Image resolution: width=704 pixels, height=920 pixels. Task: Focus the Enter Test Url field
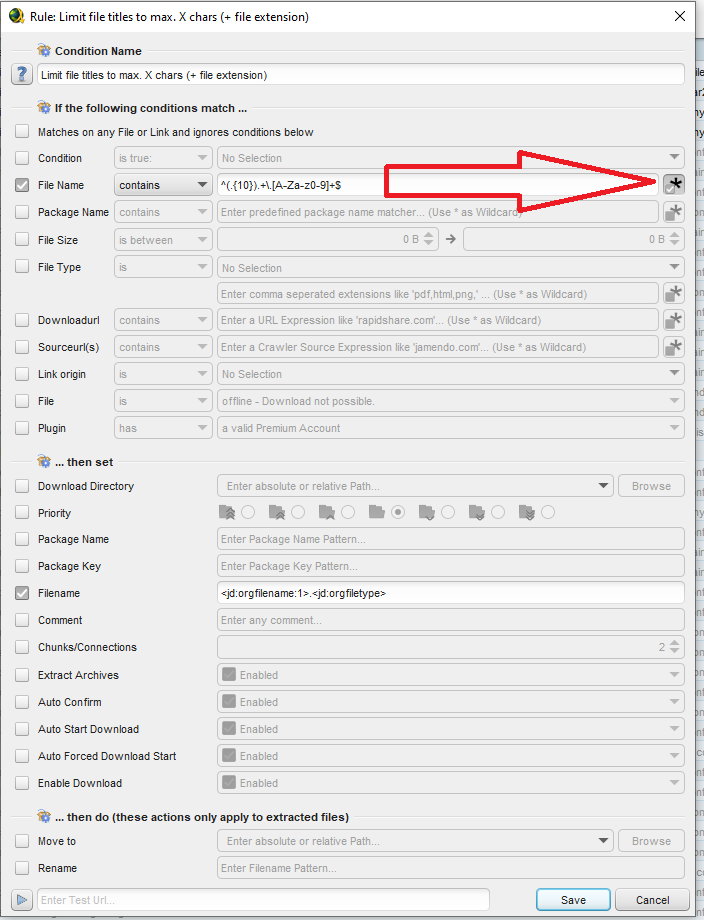tap(263, 899)
